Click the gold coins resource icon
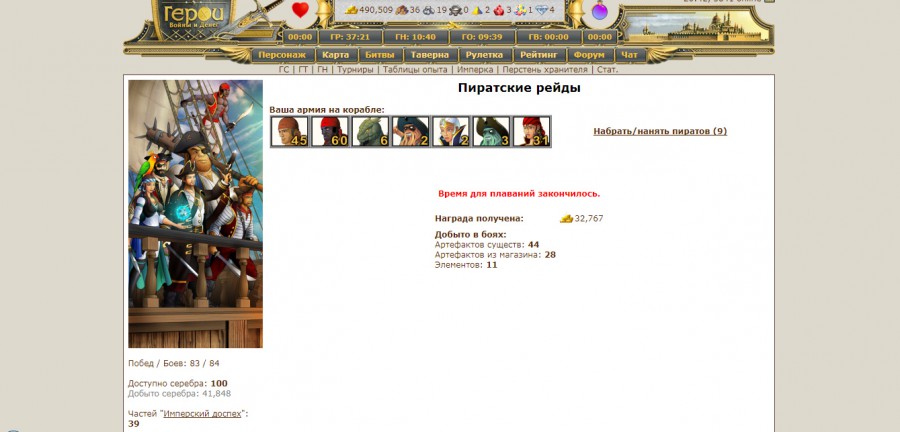Image resolution: width=900 pixels, height=432 pixels. pyautogui.click(x=351, y=10)
